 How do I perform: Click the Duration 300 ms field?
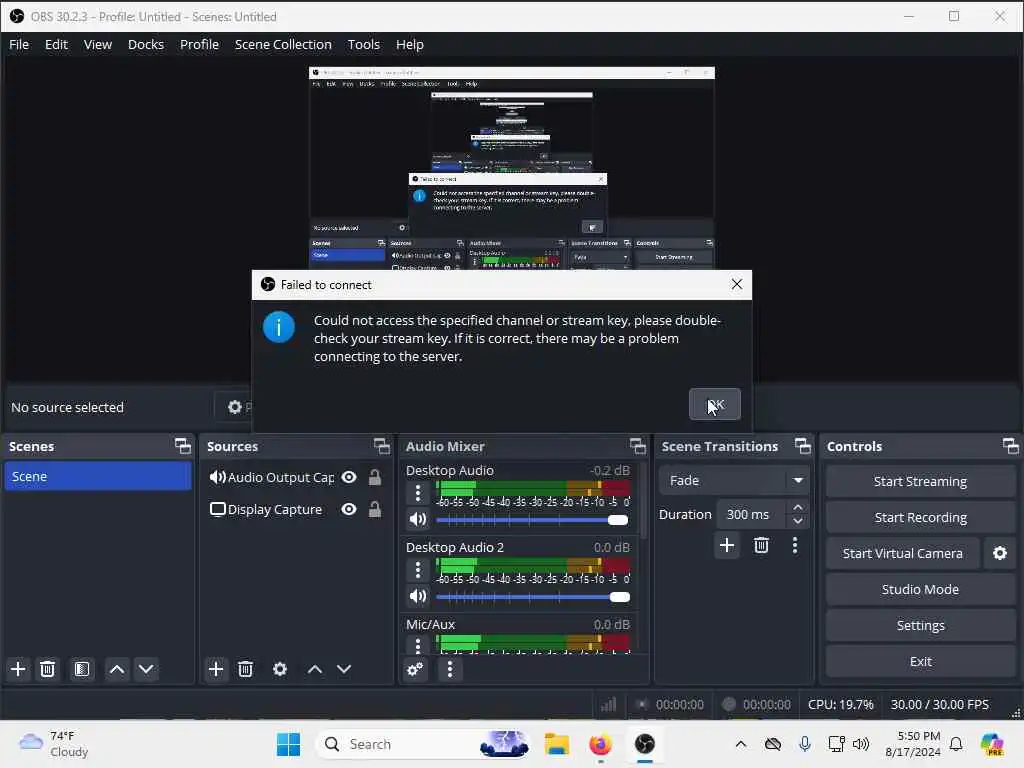[752, 515]
